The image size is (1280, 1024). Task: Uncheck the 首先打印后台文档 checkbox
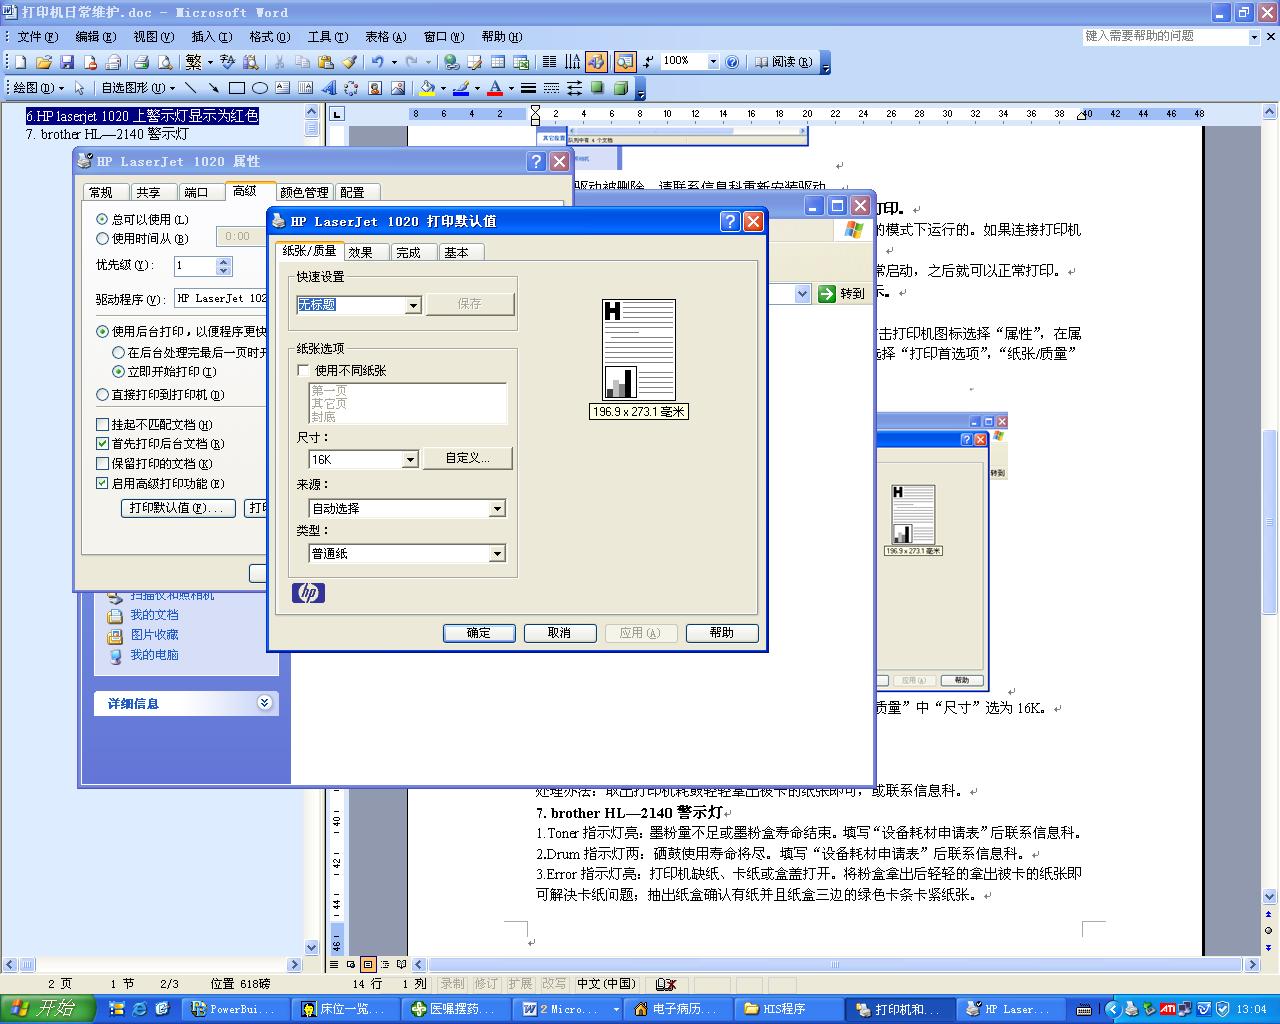(x=102, y=444)
